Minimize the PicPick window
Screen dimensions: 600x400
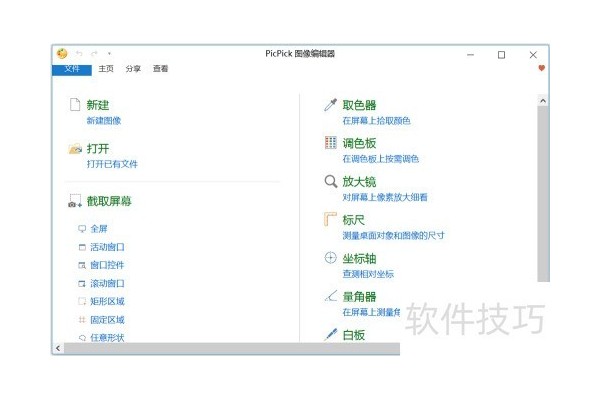[471, 55]
